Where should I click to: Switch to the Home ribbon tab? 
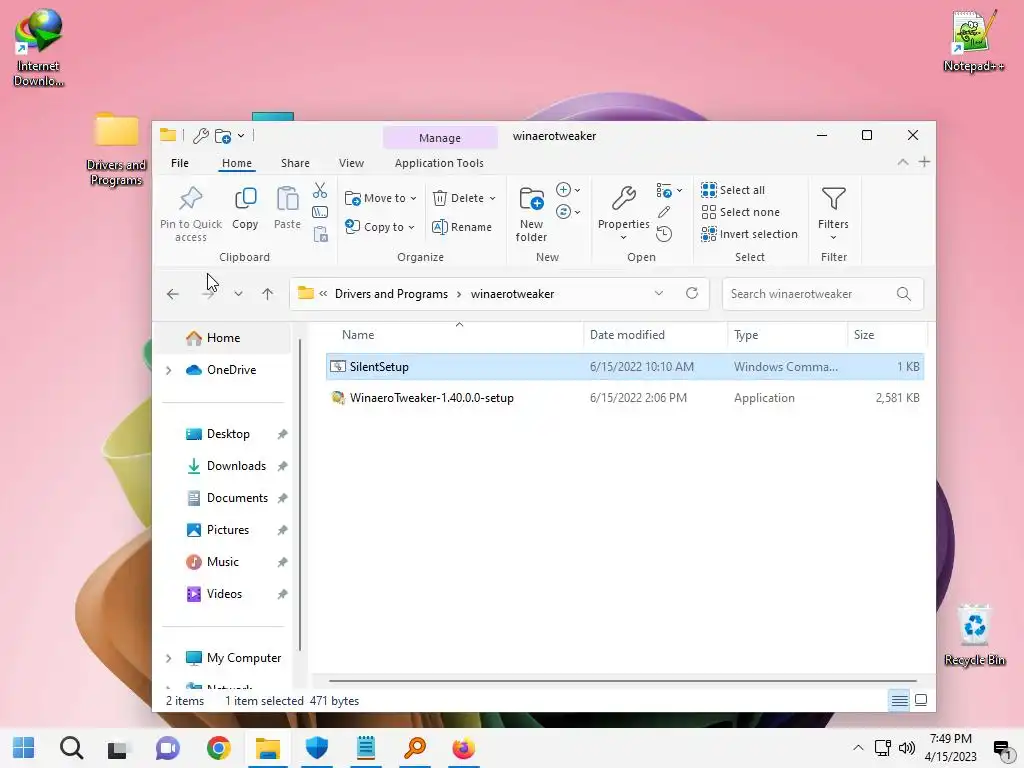pos(236,163)
